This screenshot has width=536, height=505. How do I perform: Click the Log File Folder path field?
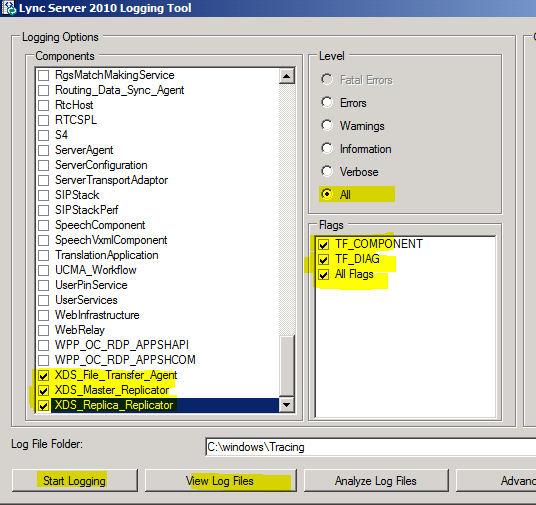coord(370,447)
